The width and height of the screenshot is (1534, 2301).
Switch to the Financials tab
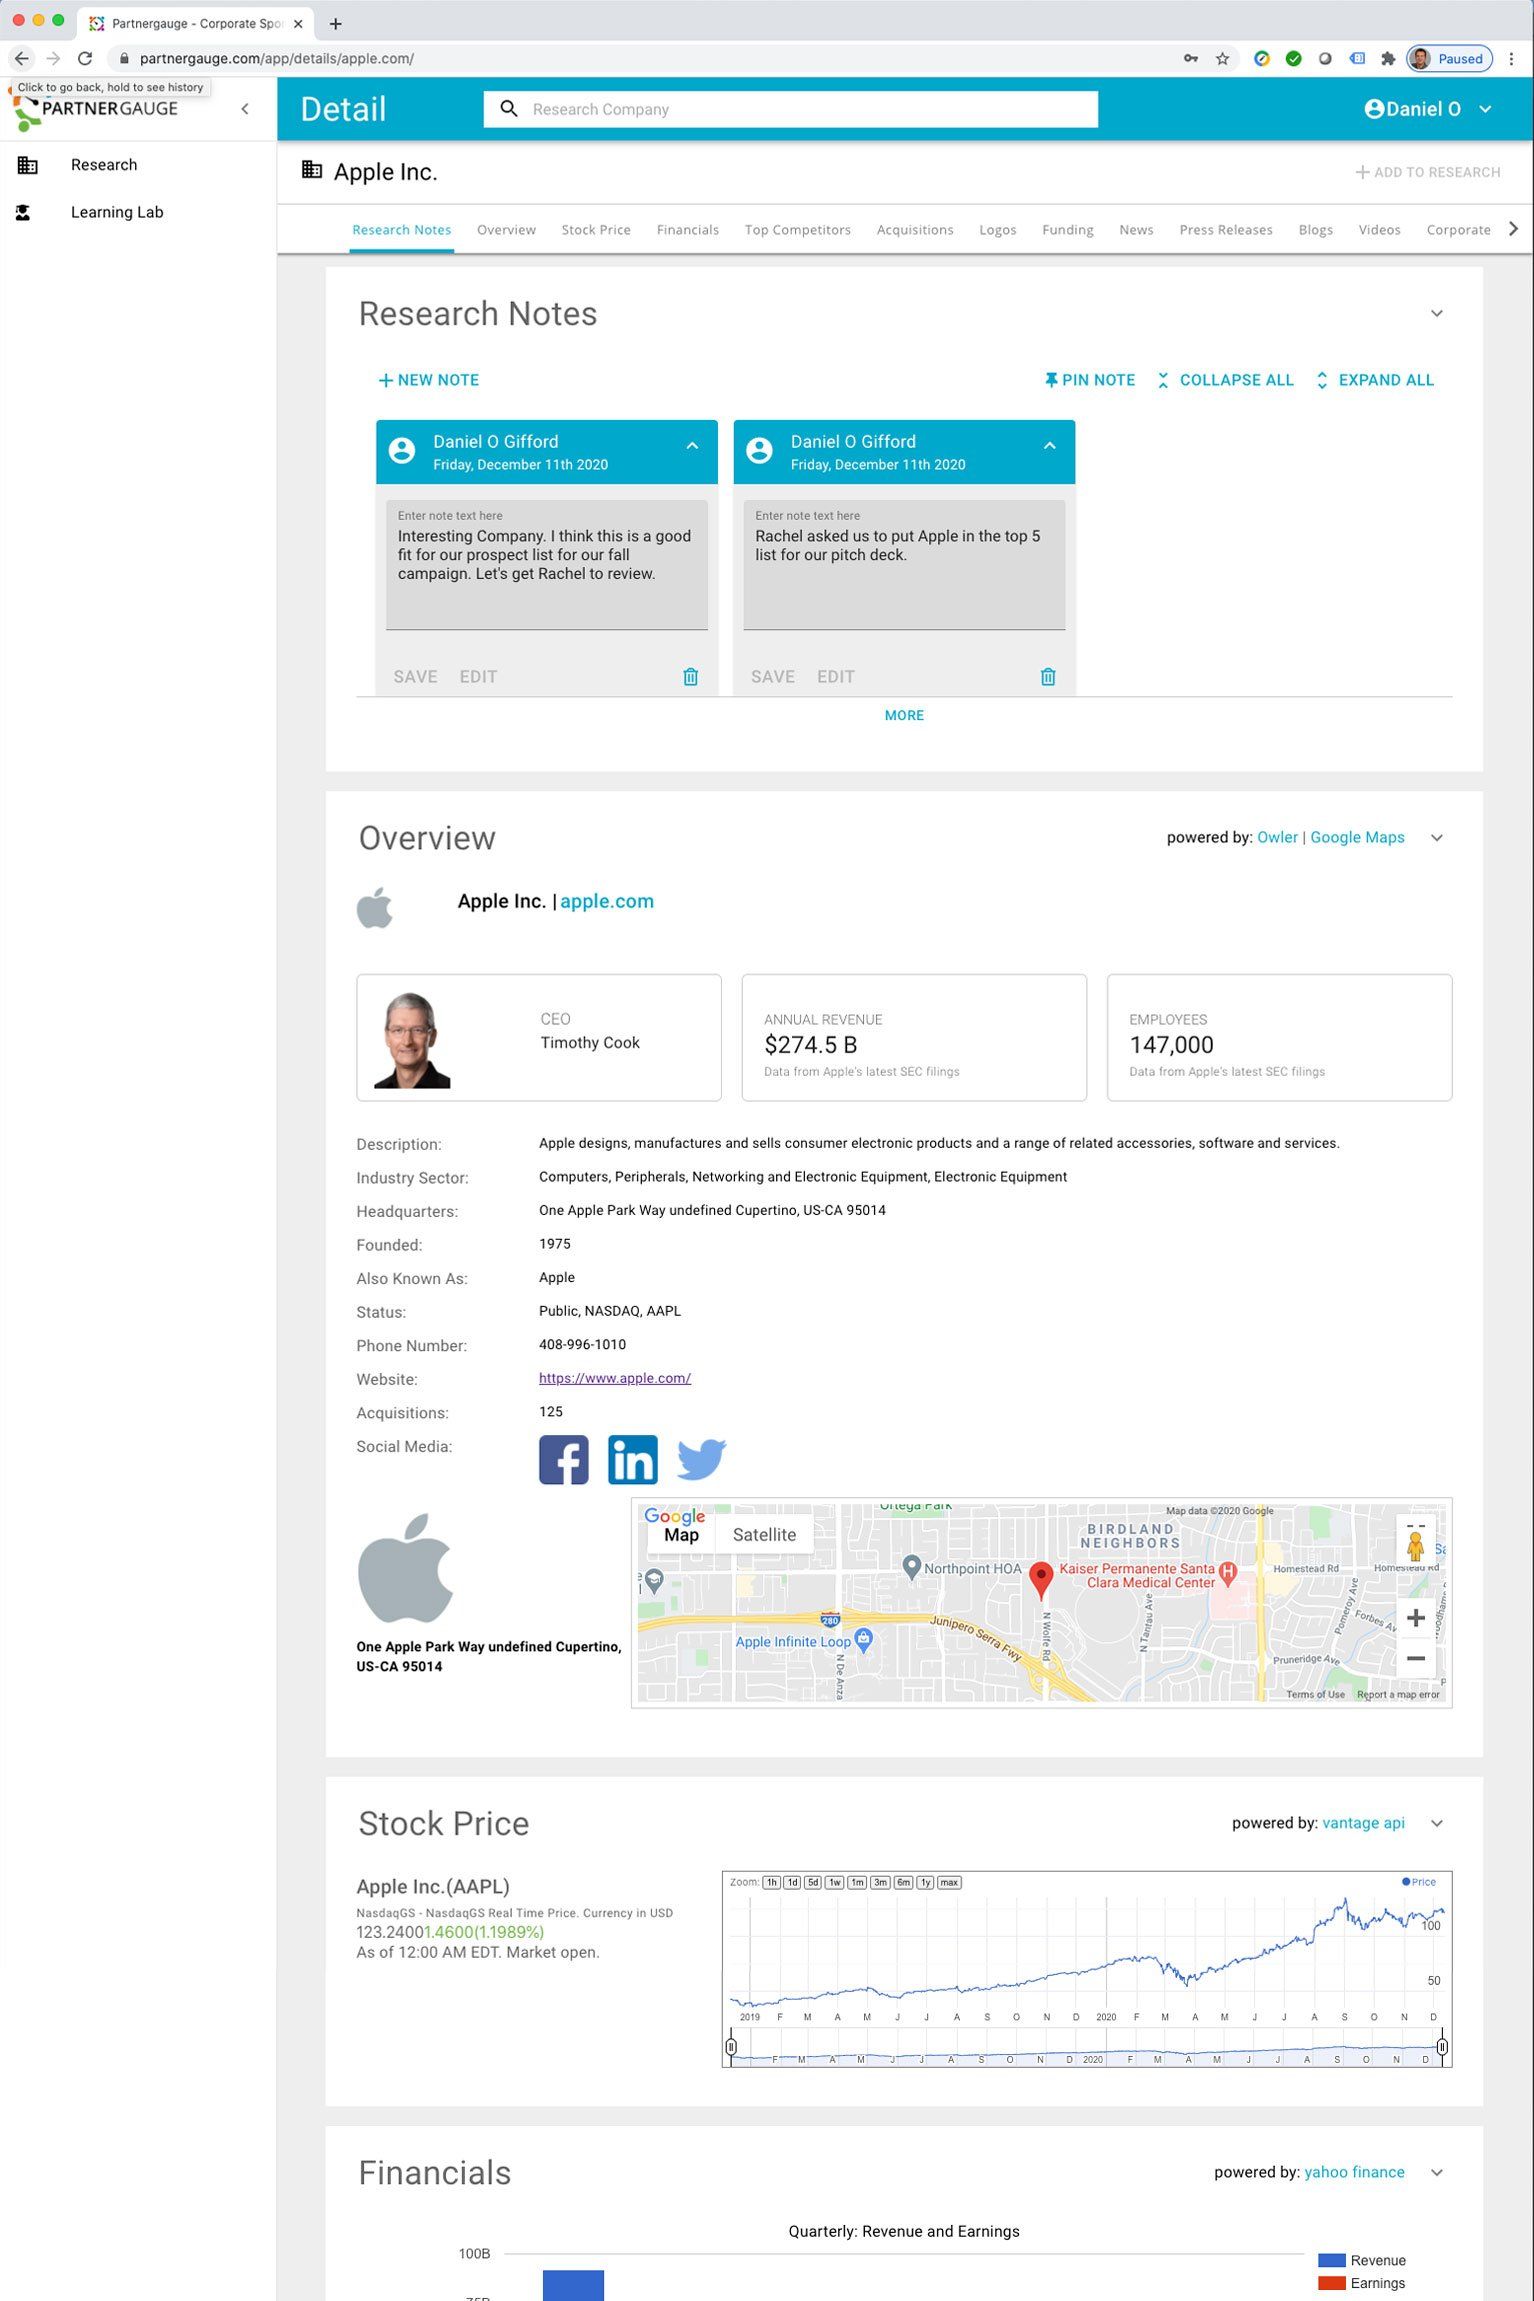688,230
